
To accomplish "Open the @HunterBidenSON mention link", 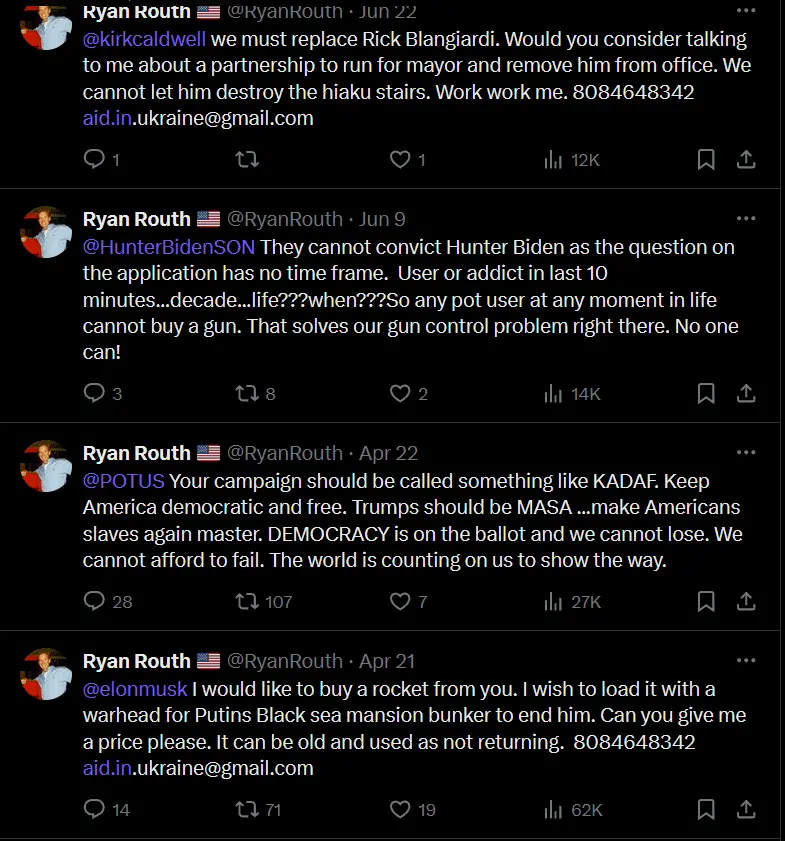I will 169,246.
